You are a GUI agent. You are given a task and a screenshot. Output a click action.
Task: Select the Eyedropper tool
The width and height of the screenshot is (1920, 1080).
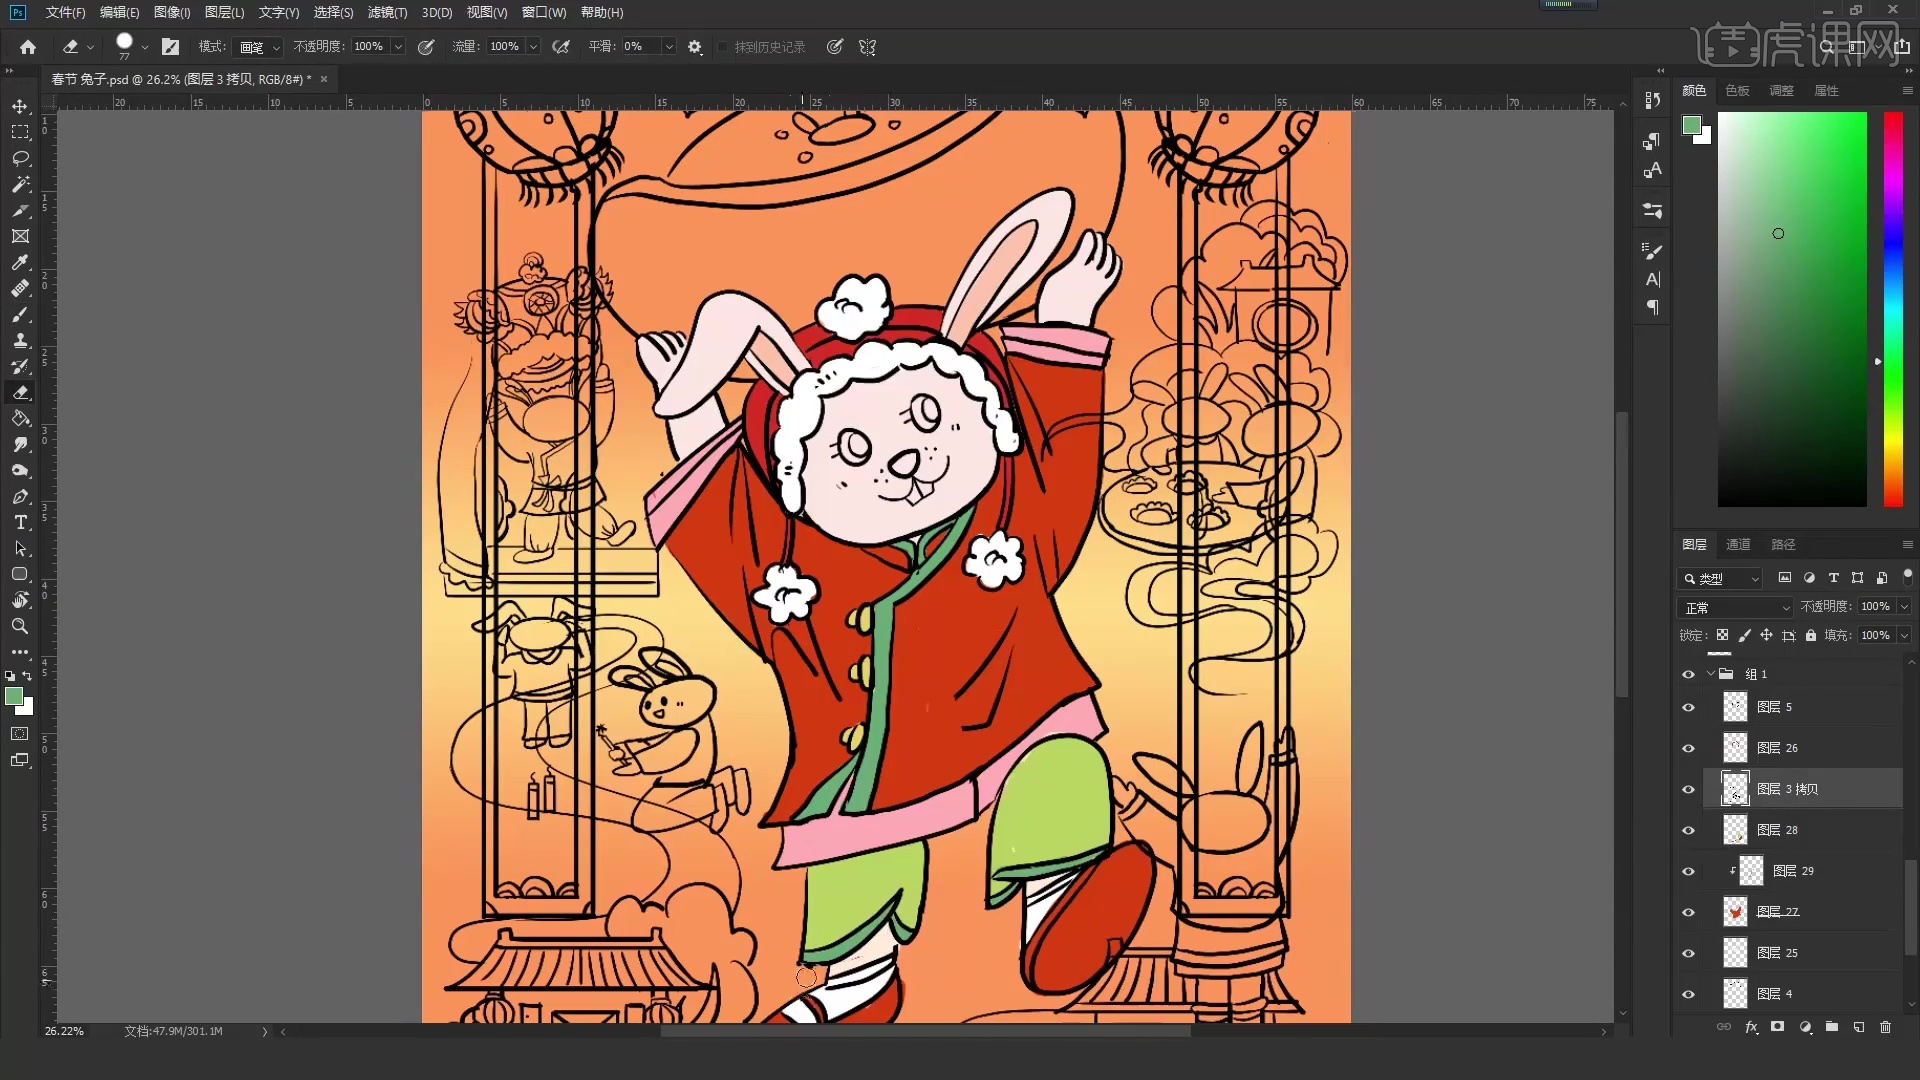[20, 262]
